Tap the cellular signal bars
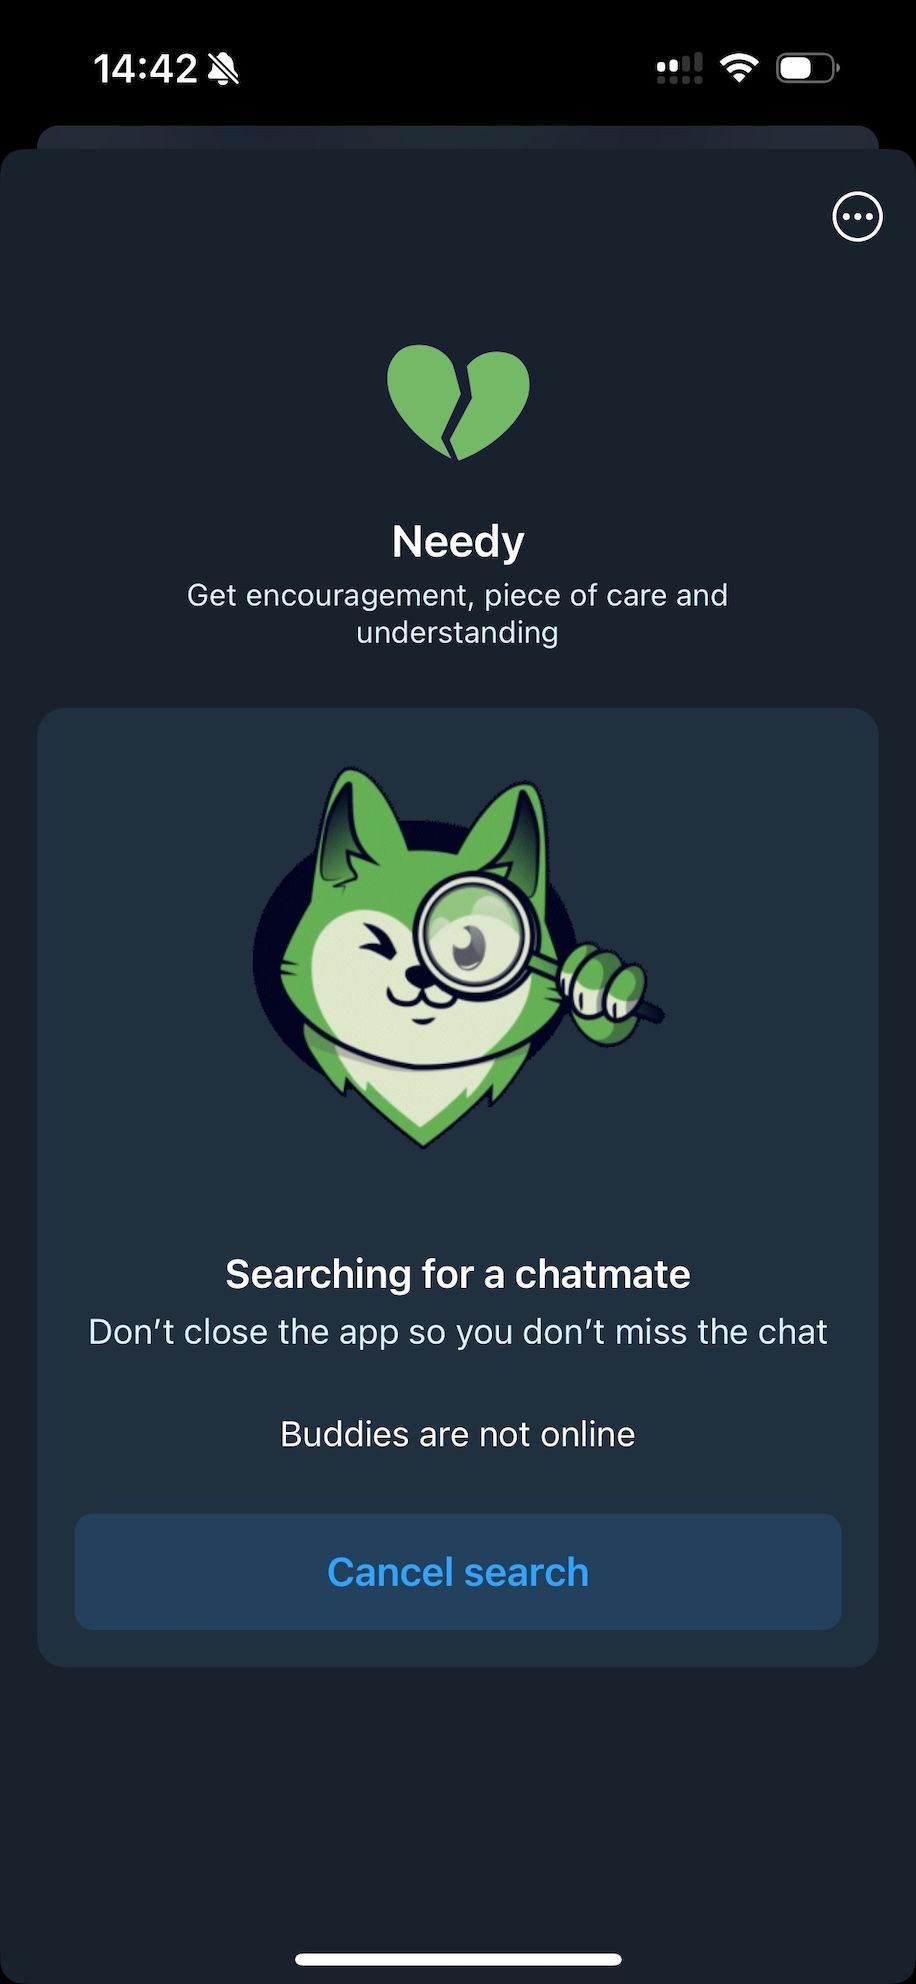916x1984 pixels. 679,68
